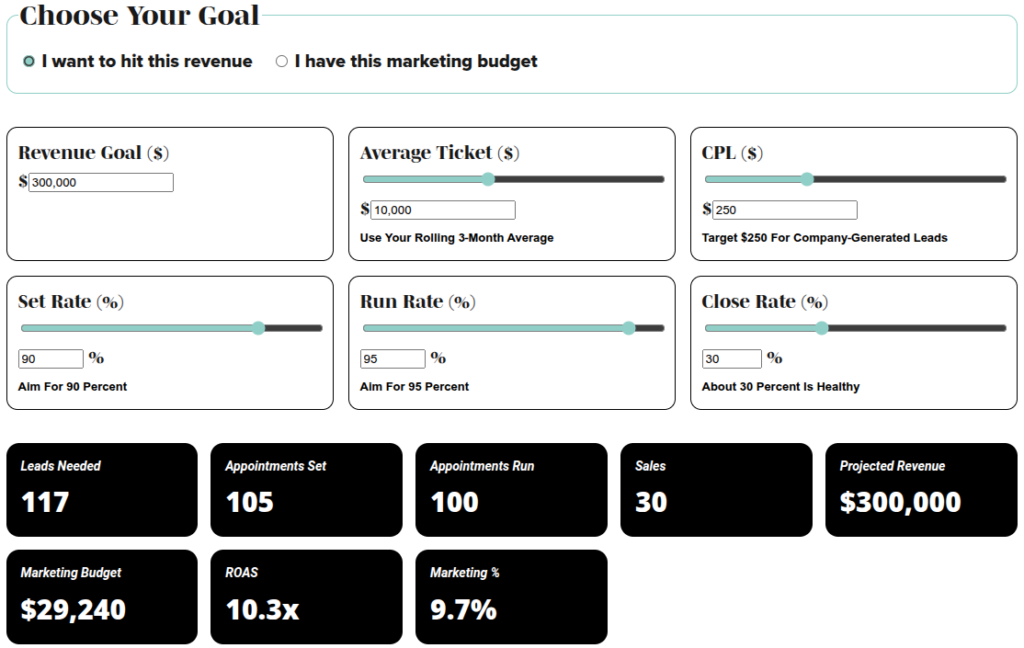The image size is (1024, 648).
Task: Select 'I want to hit this revenue' option
Action: [x=30, y=61]
